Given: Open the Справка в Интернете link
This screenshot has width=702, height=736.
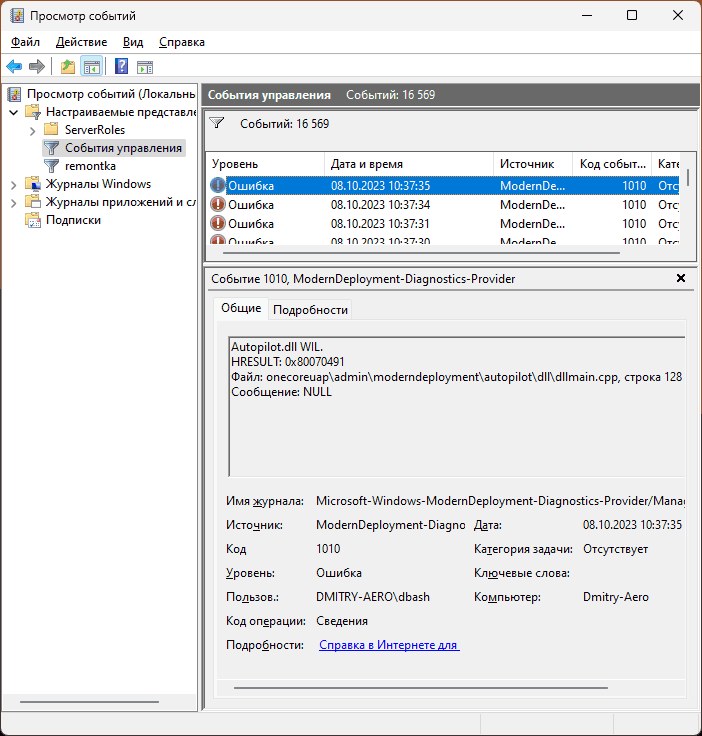Looking at the screenshot, I should [388, 646].
